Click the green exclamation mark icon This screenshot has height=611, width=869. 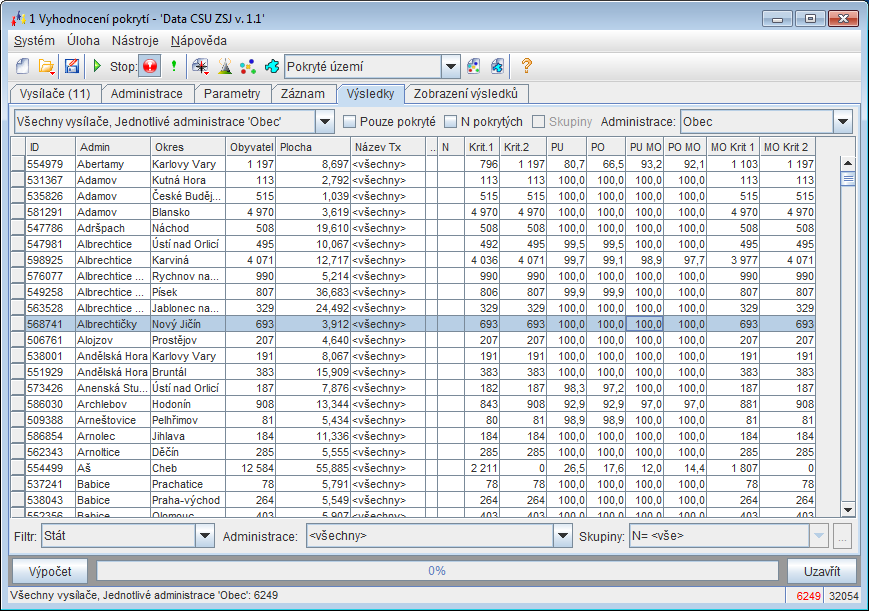(x=174, y=66)
